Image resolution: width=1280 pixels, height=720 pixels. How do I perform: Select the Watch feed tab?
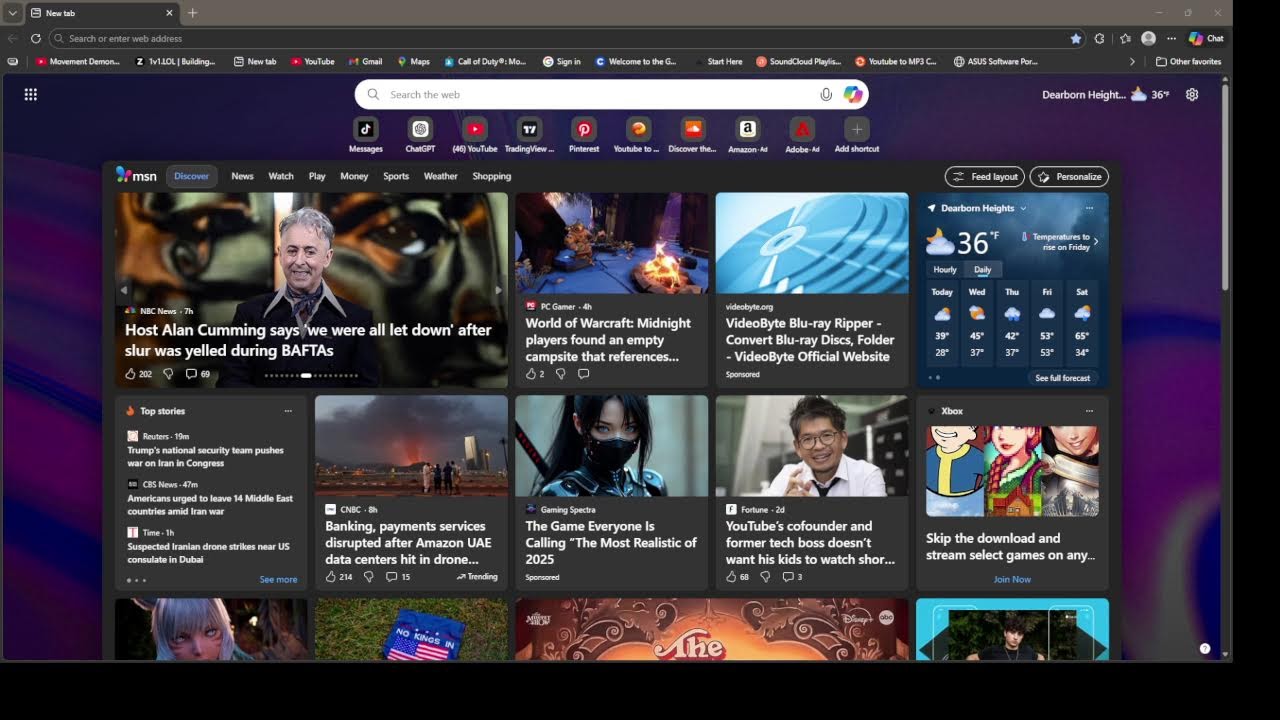(x=281, y=176)
